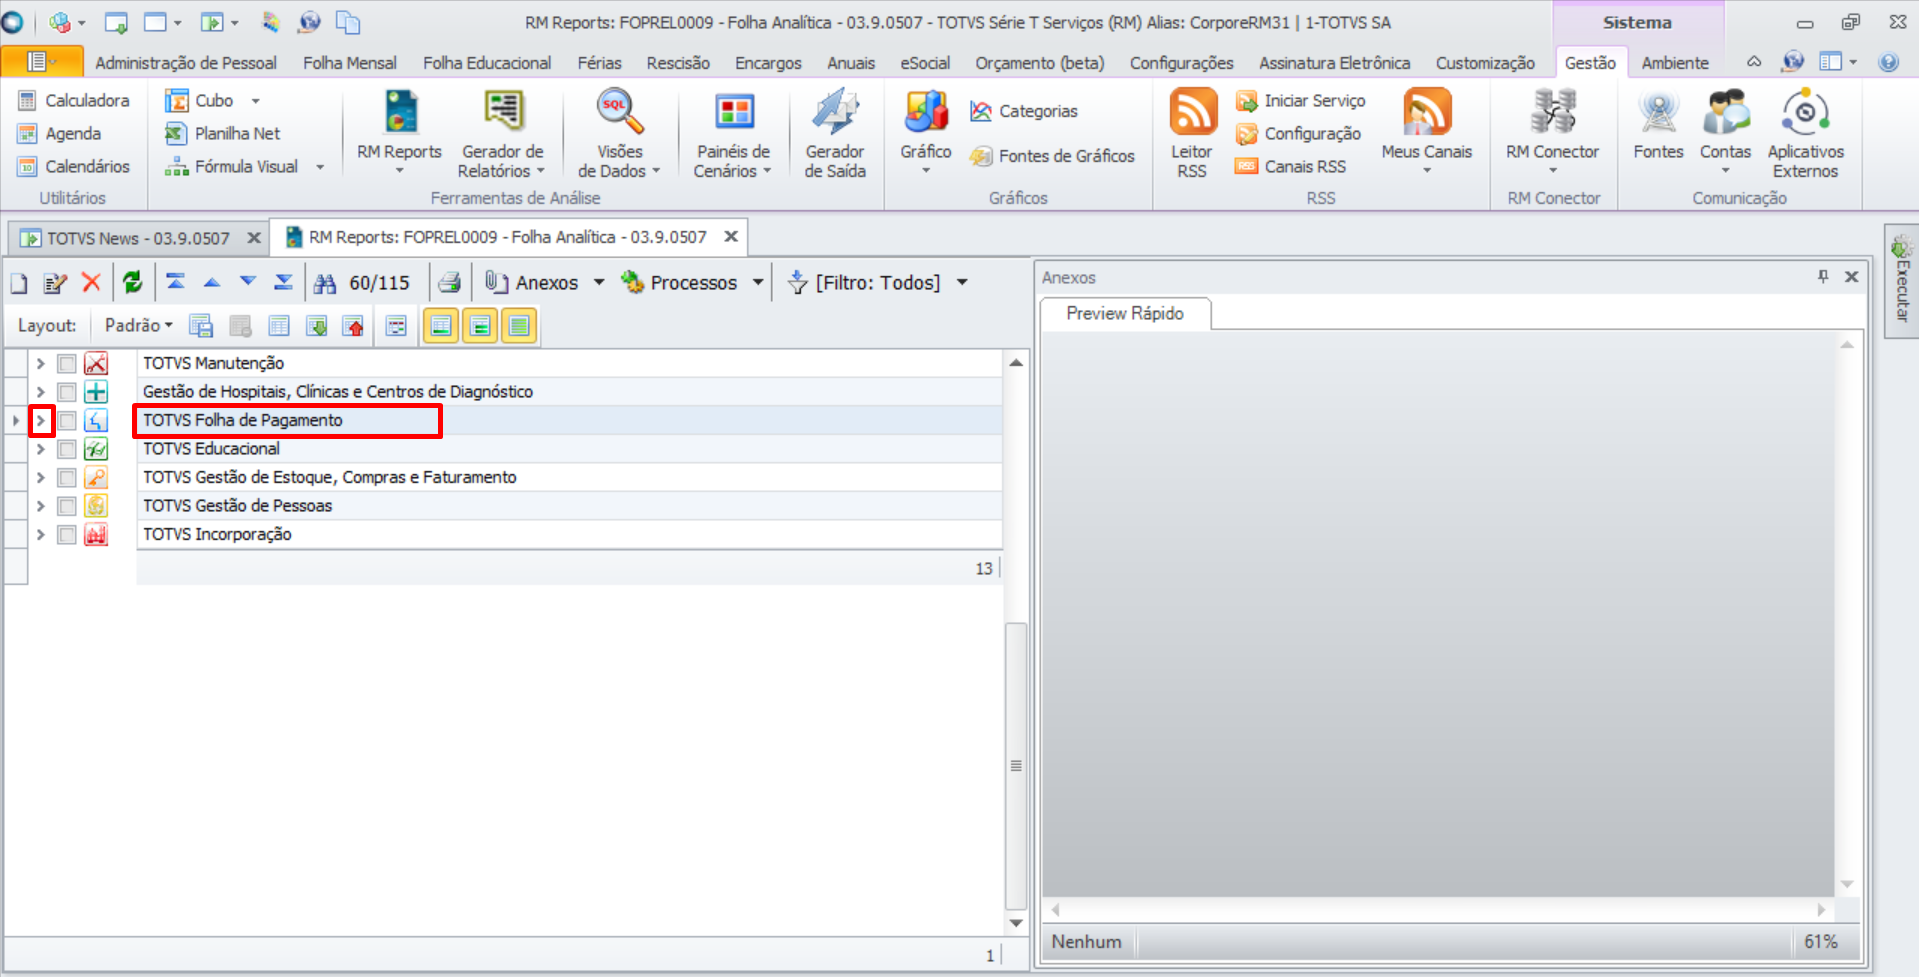This screenshot has height=977, width=1919.
Task: Expand the TOTVS Educacional tree node
Action: point(41,449)
